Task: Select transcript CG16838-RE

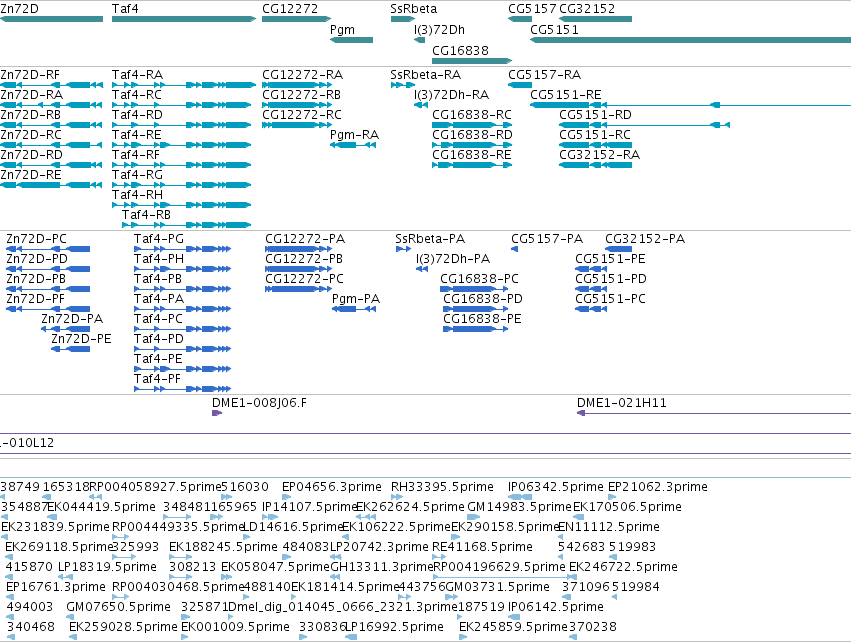Action: coord(472,155)
